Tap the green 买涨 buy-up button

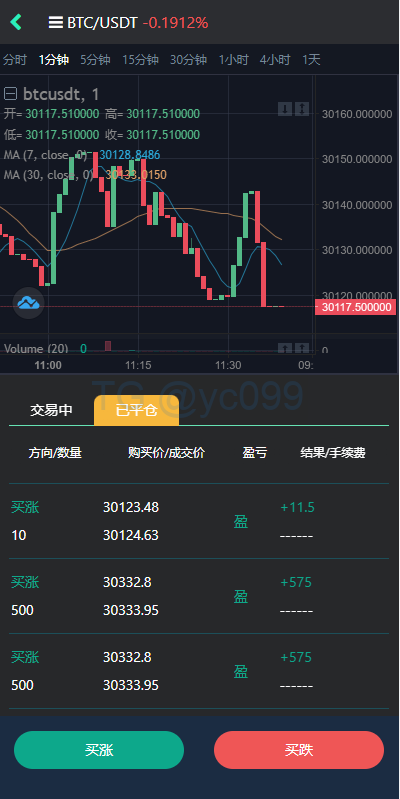(x=99, y=750)
